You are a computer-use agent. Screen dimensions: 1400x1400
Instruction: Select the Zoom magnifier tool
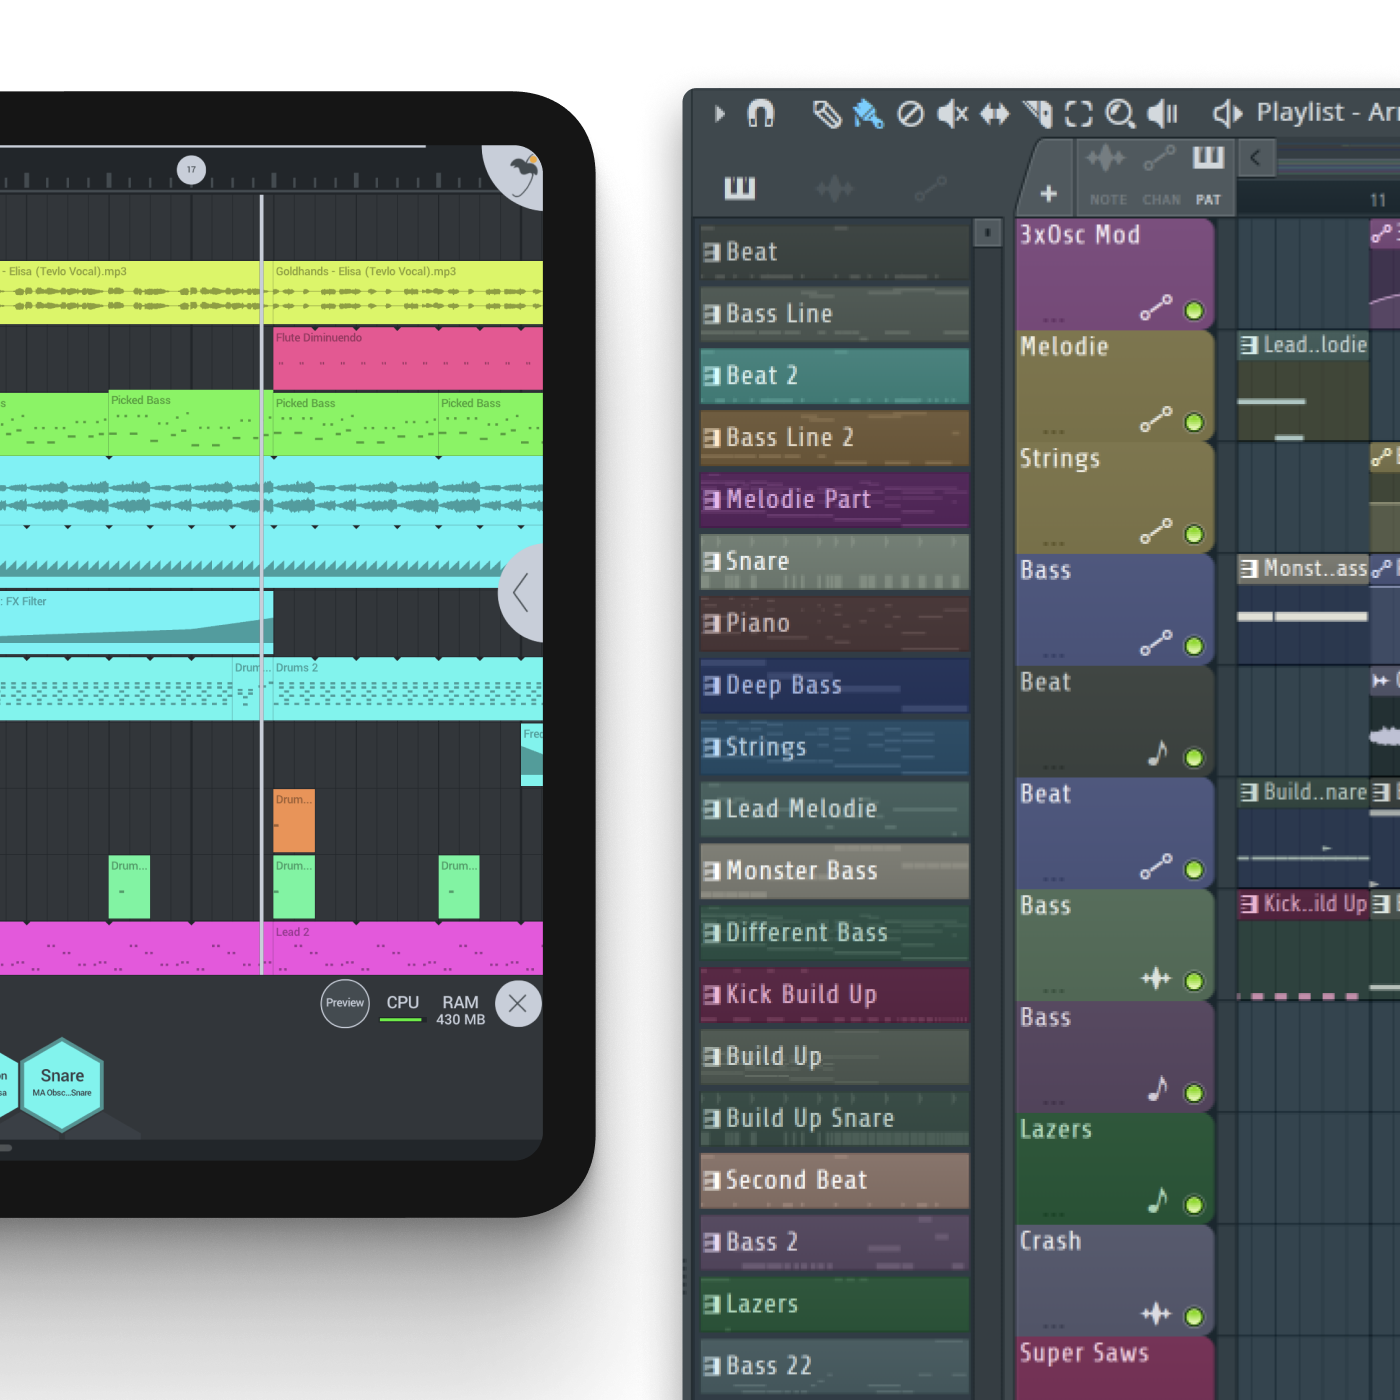point(1120,114)
